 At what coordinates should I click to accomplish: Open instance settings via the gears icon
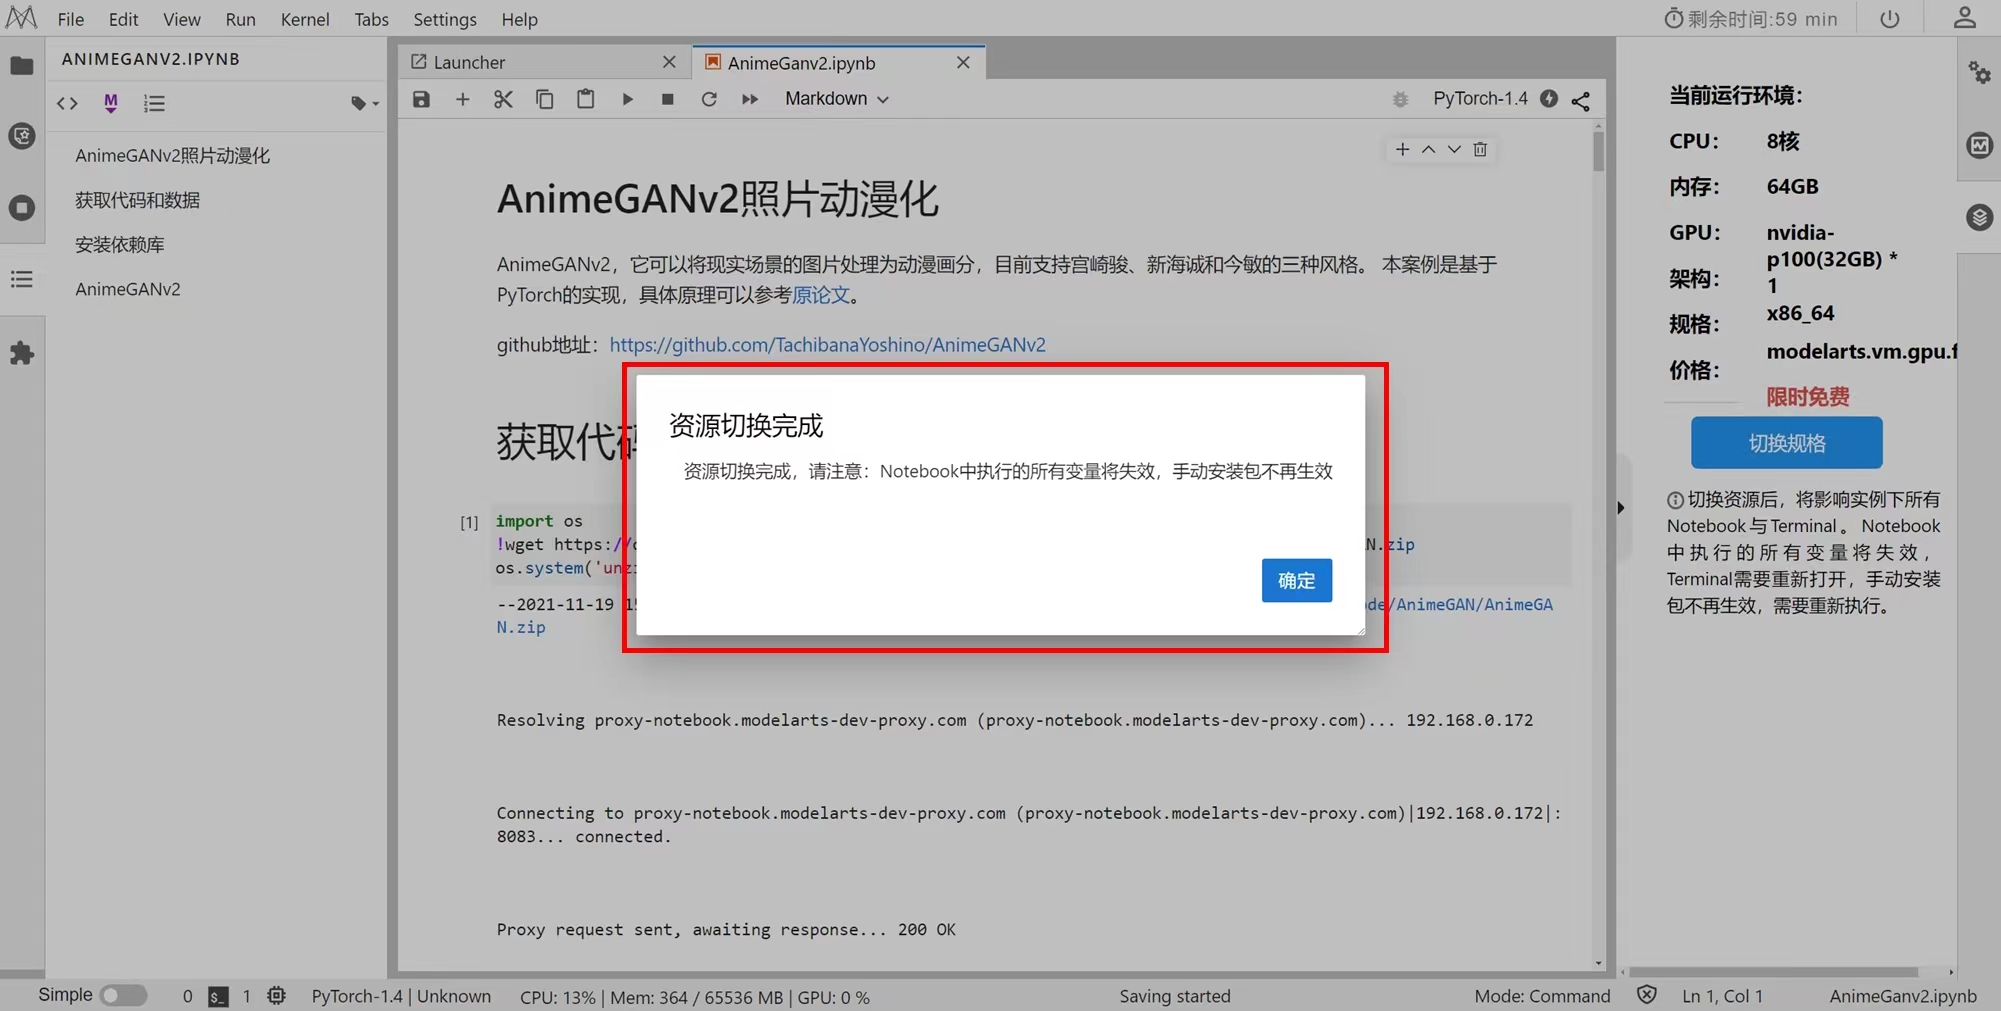(1978, 73)
